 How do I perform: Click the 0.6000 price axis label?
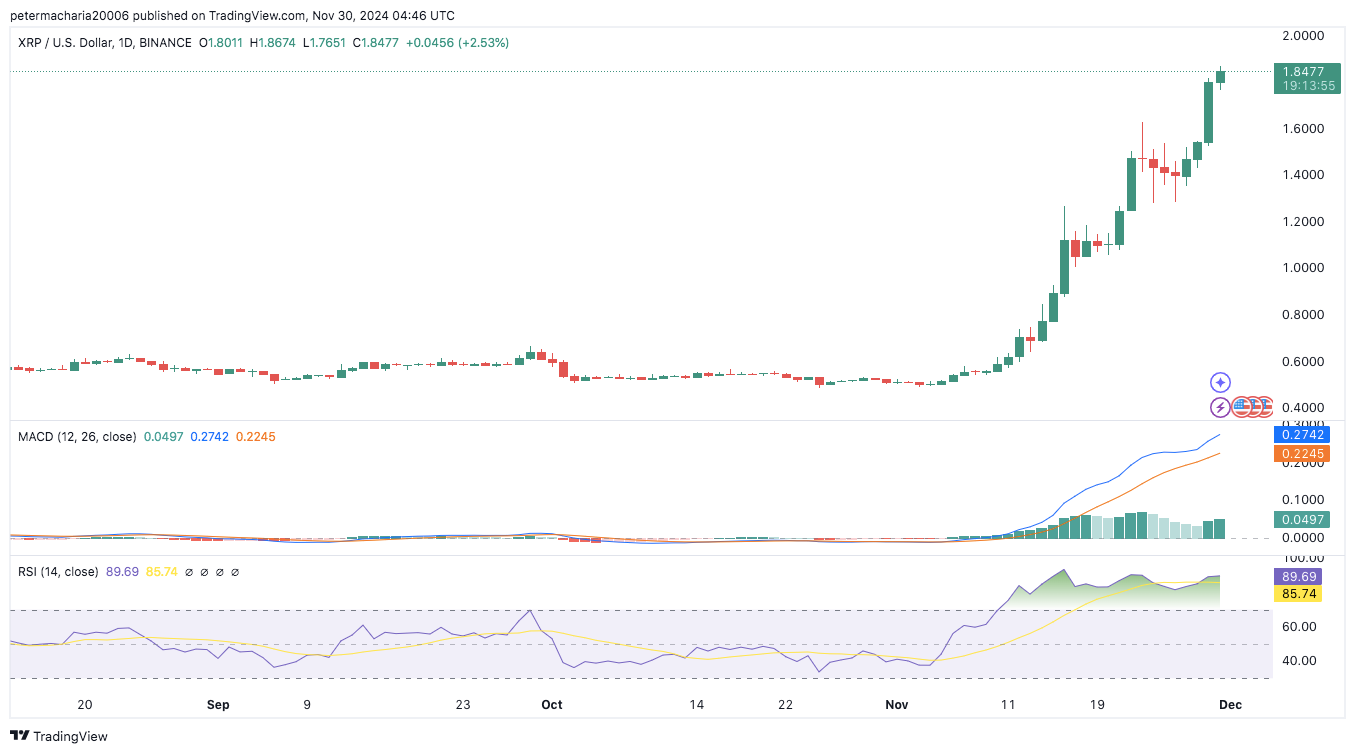(1303, 361)
